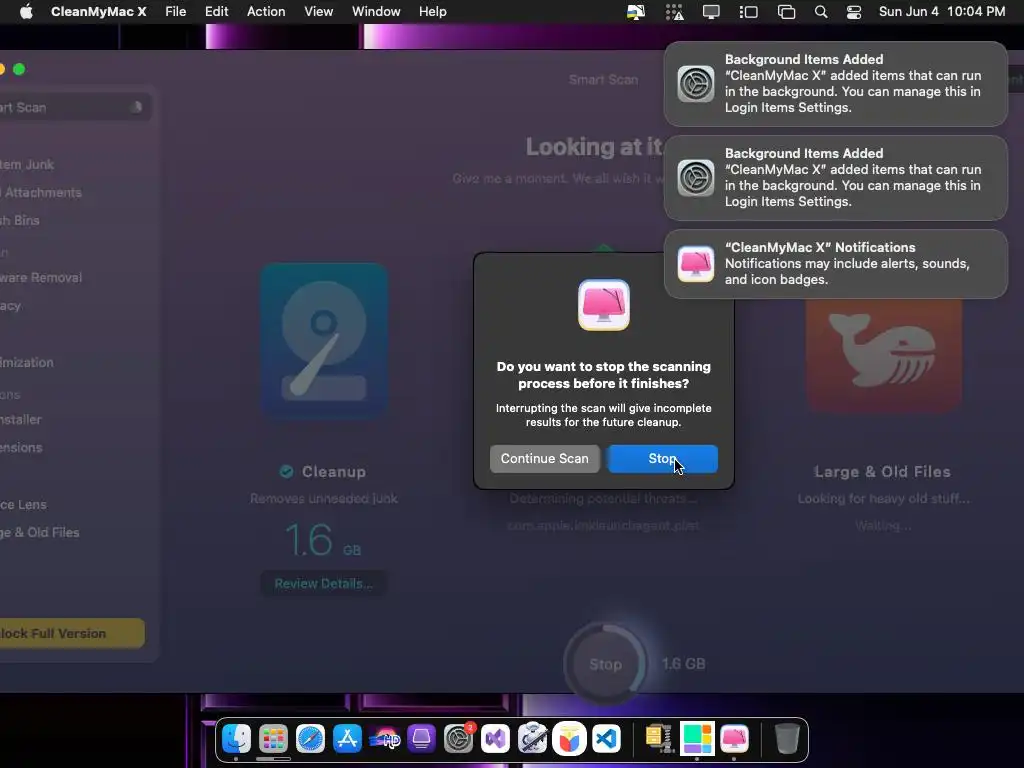Screen dimensions: 1024x768
Task: Open Spotlight search
Action: click(x=821, y=12)
